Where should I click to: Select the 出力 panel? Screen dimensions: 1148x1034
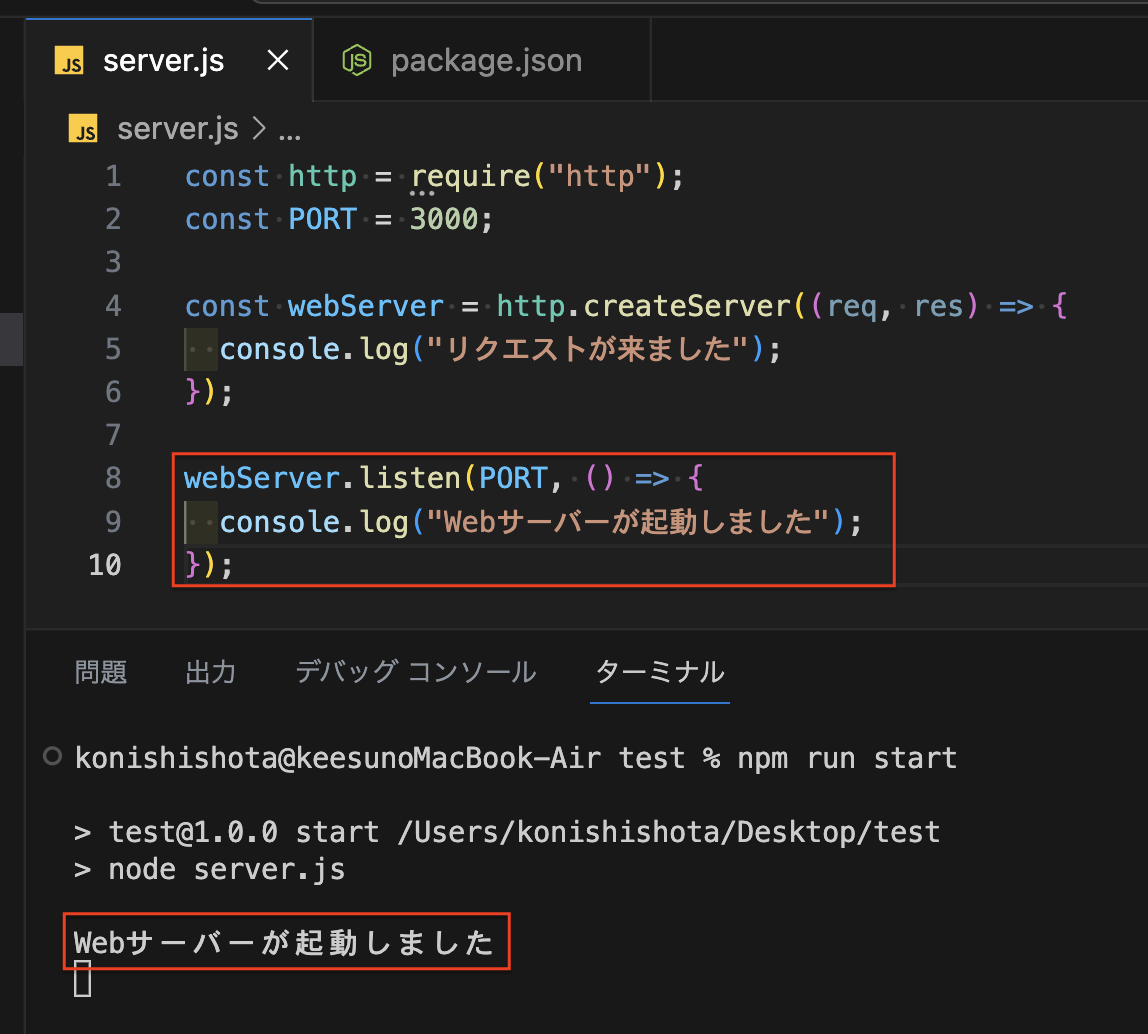[x=210, y=672]
